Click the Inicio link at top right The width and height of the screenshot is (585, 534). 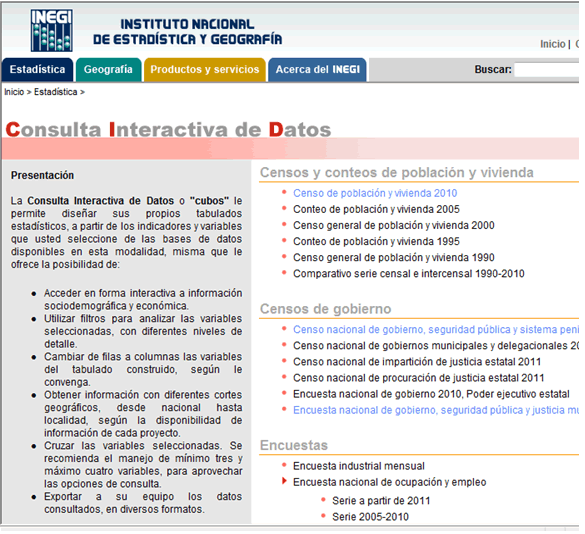pyautogui.click(x=553, y=44)
